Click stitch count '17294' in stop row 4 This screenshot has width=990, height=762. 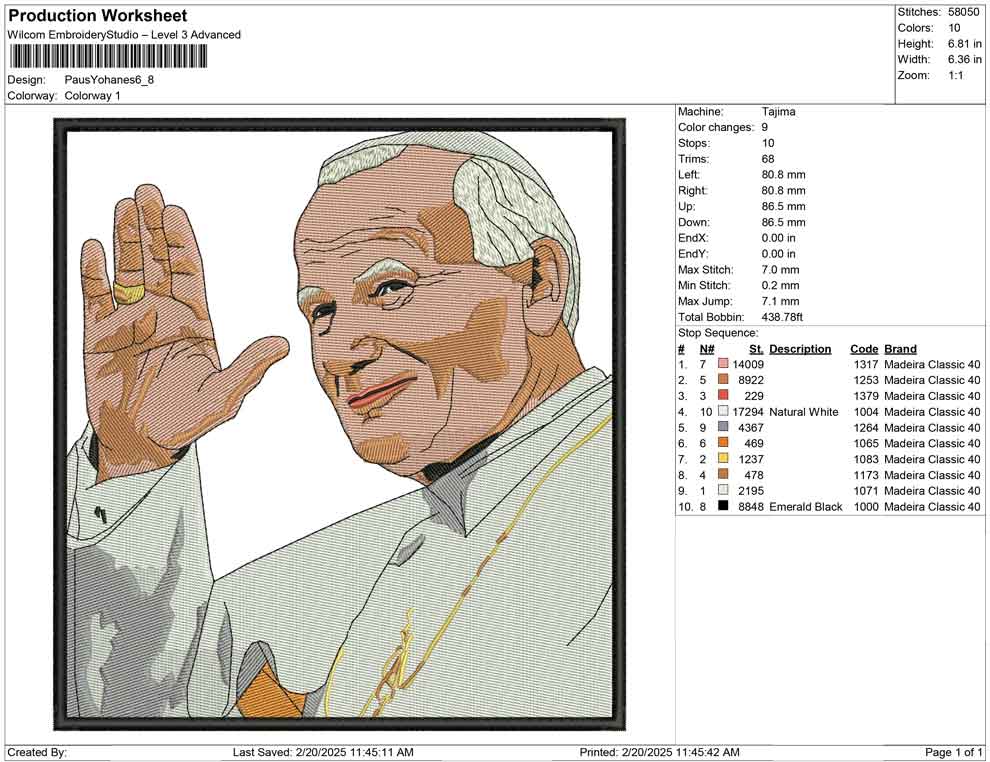[748, 412]
